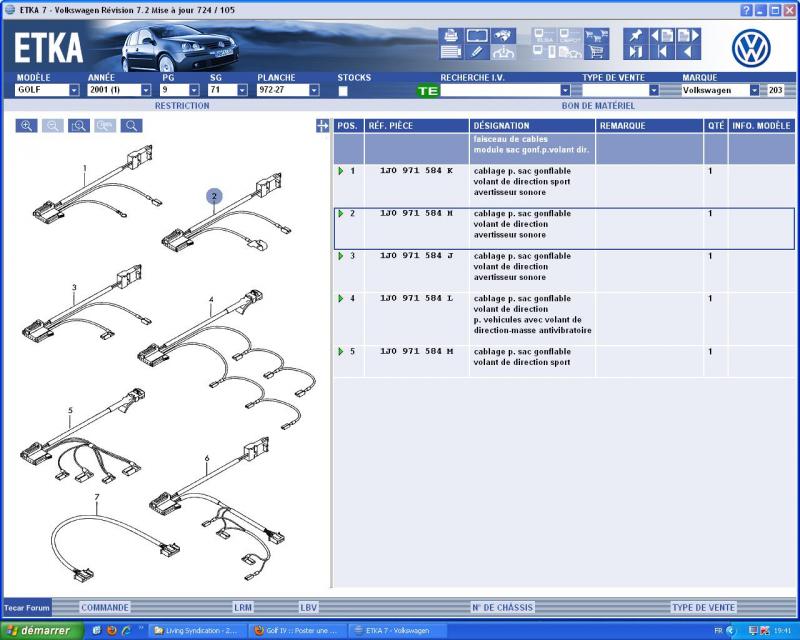Select the zoom-area magnifier tool
The height and width of the screenshot is (640, 800).
[x=79, y=126]
